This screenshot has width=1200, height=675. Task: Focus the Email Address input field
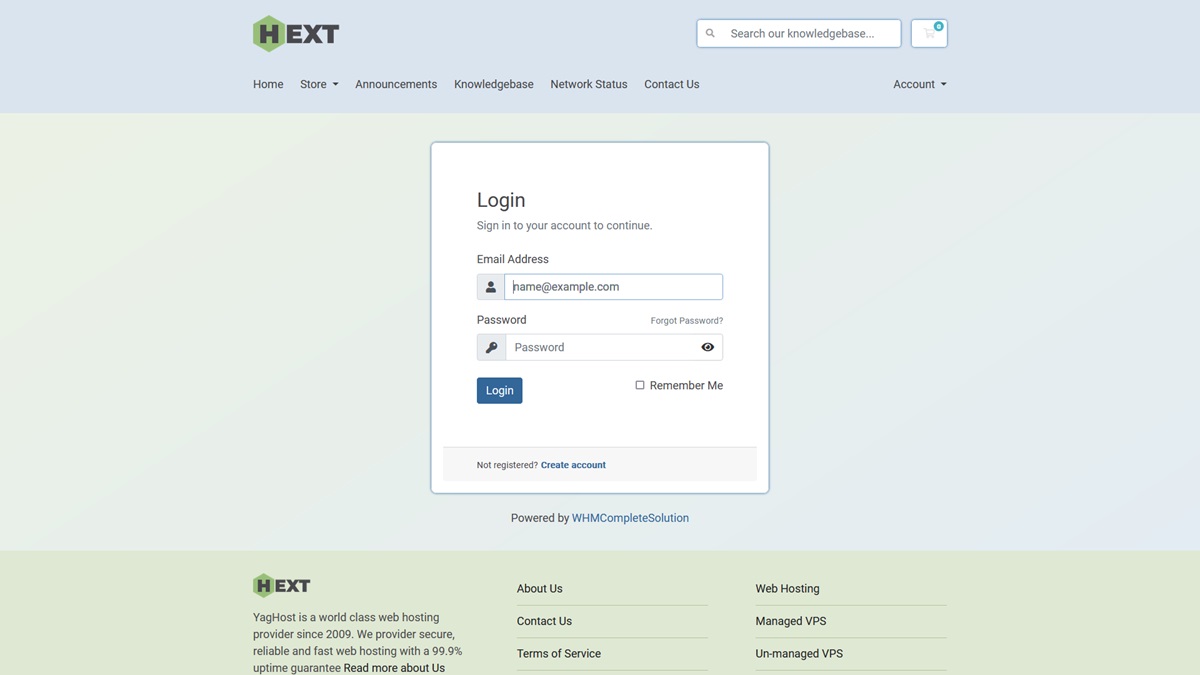click(x=613, y=287)
